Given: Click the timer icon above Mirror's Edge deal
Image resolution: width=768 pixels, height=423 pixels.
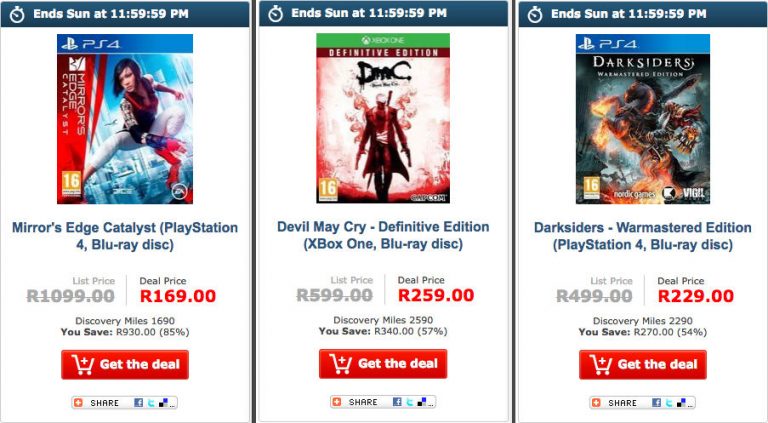Looking at the screenshot, I should [x=17, y=14].
